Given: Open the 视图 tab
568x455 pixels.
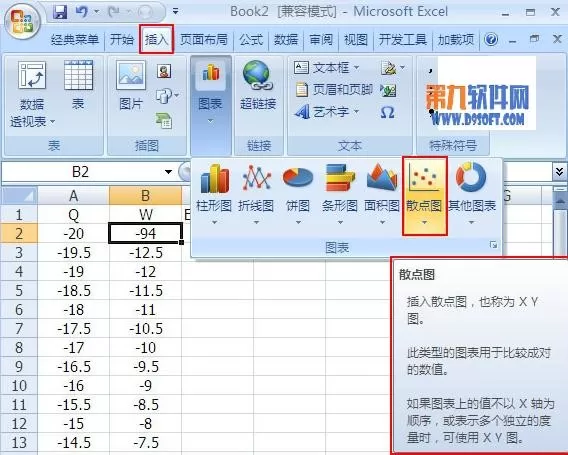Looking at the screenshot, I should (356, 39).
